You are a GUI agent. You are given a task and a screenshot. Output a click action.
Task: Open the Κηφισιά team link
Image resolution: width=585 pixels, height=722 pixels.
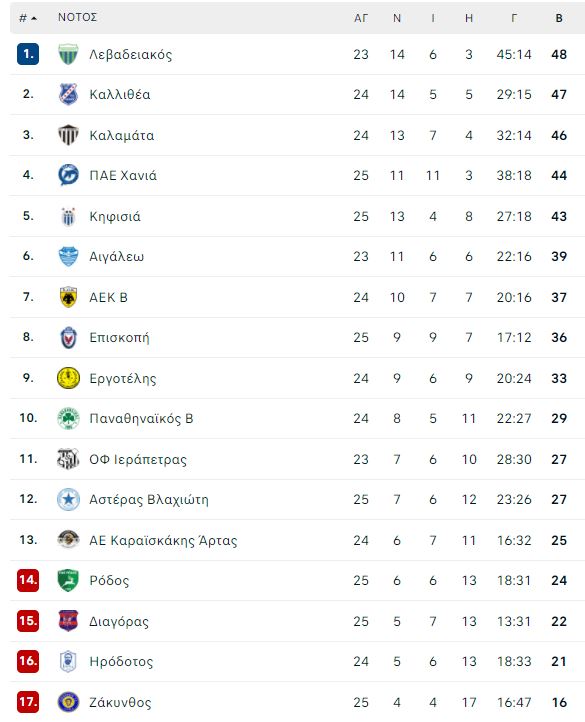coord(115,216)
